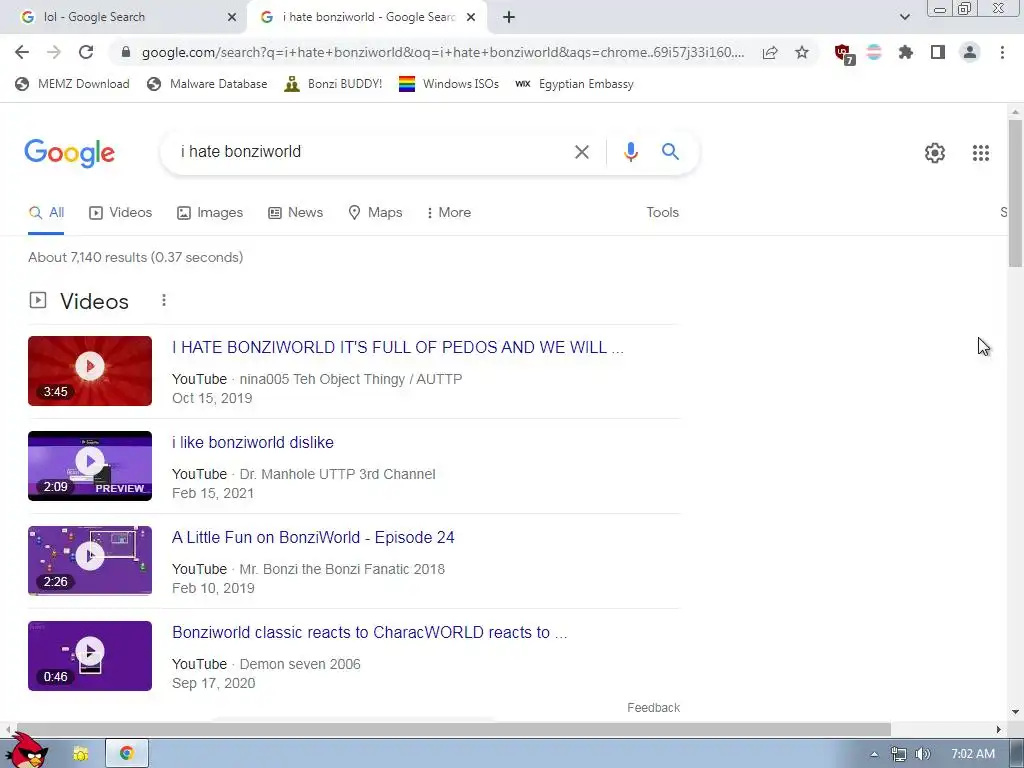The width and height of the screenshot is (1024, 768).
Task: Click the vertical scrollbar thumb
Action: point(1015,193)
